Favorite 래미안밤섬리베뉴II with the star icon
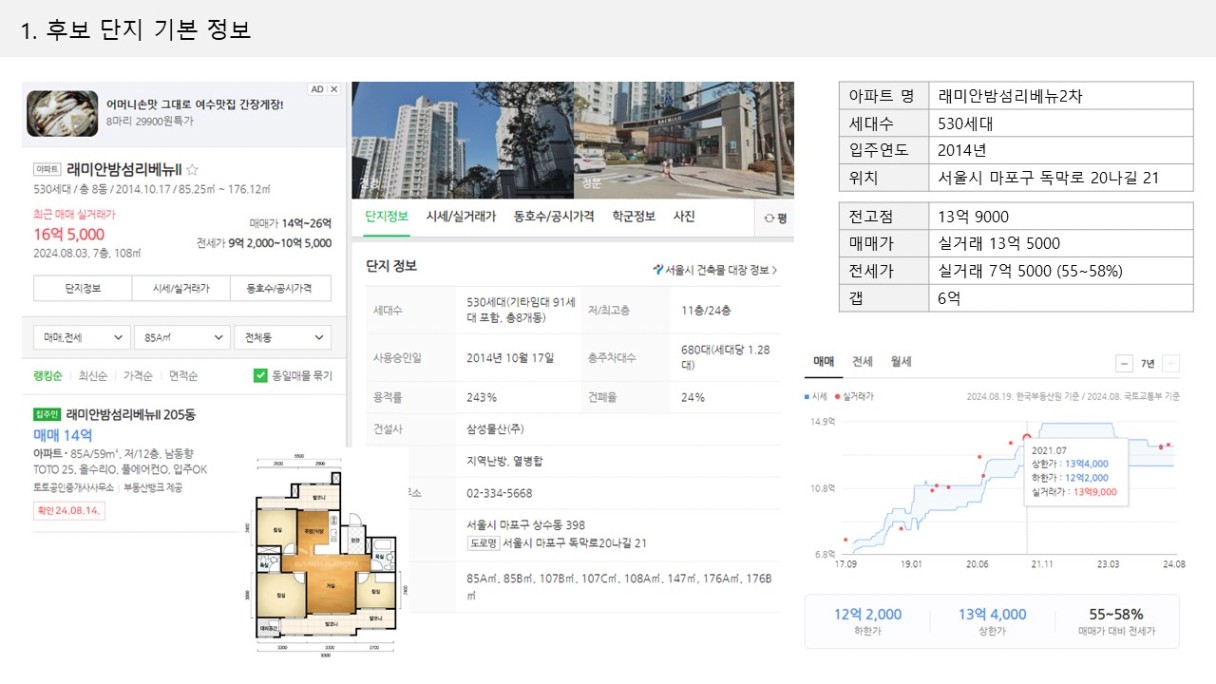 [x=192, y=169]
